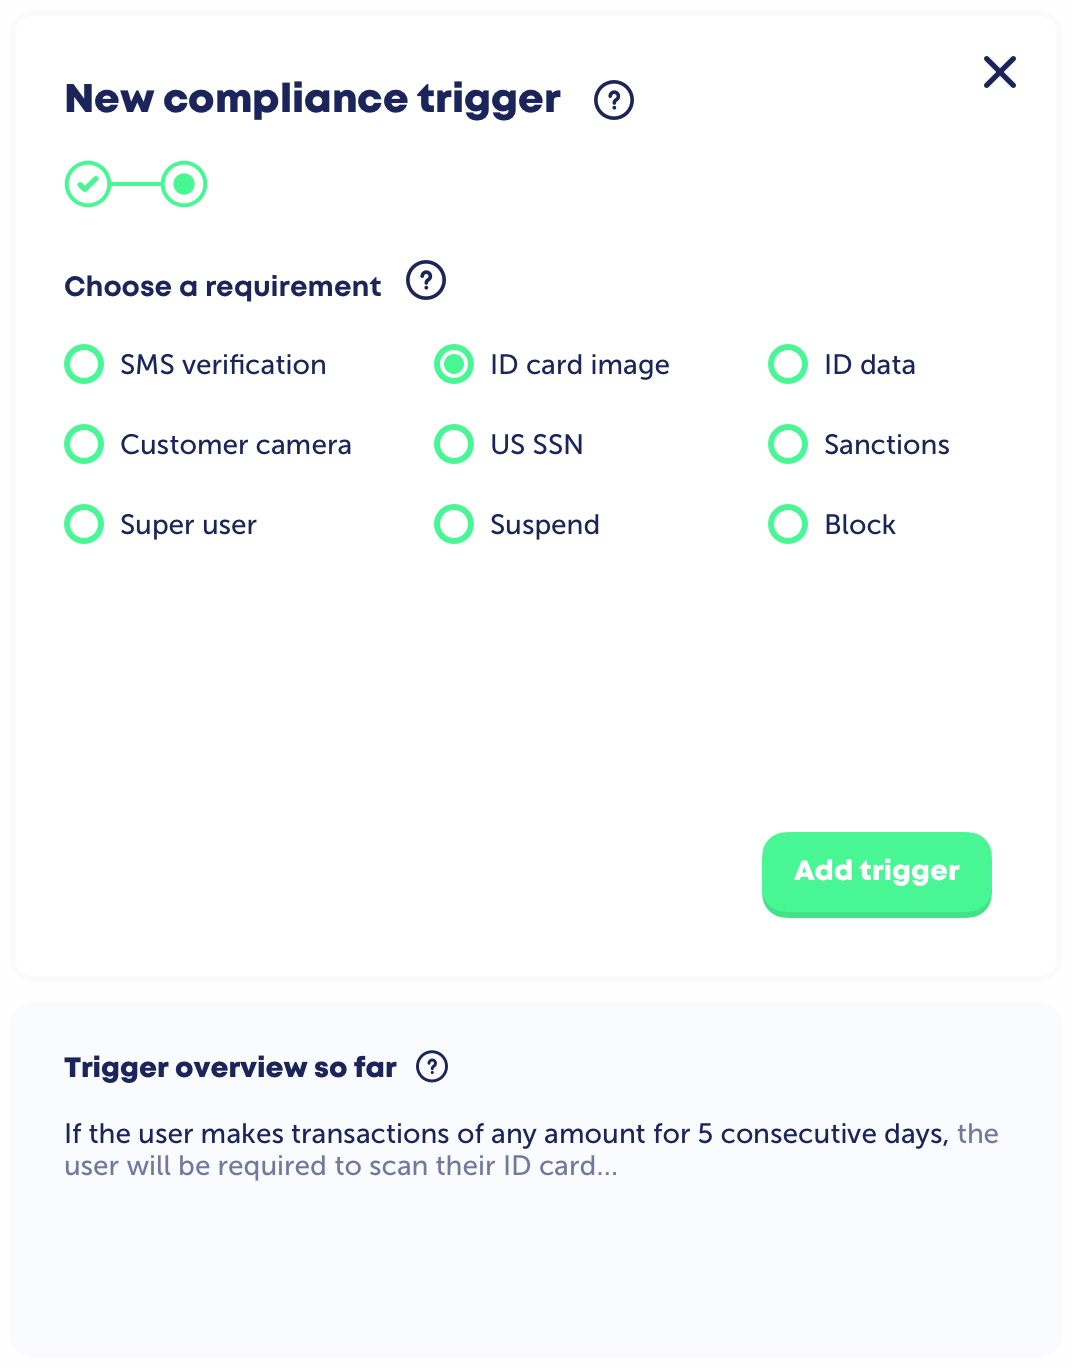Choose the Block requirement

click(x=788, y=525)
